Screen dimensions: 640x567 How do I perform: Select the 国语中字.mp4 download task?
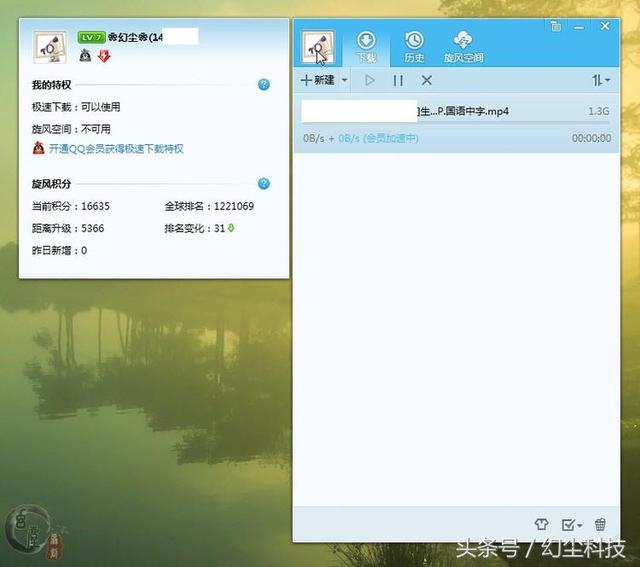456,124
